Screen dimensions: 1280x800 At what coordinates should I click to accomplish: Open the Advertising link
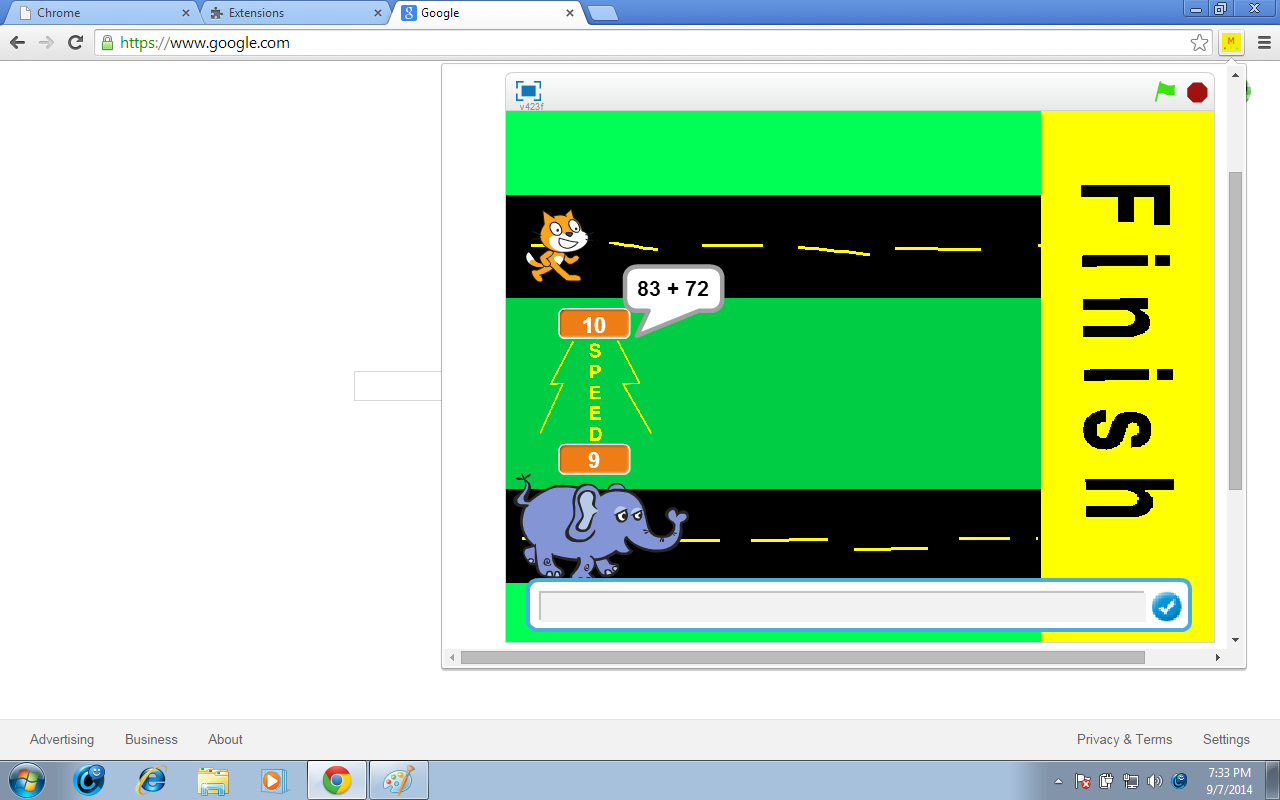pyautogui.click(x=62, y=739)
